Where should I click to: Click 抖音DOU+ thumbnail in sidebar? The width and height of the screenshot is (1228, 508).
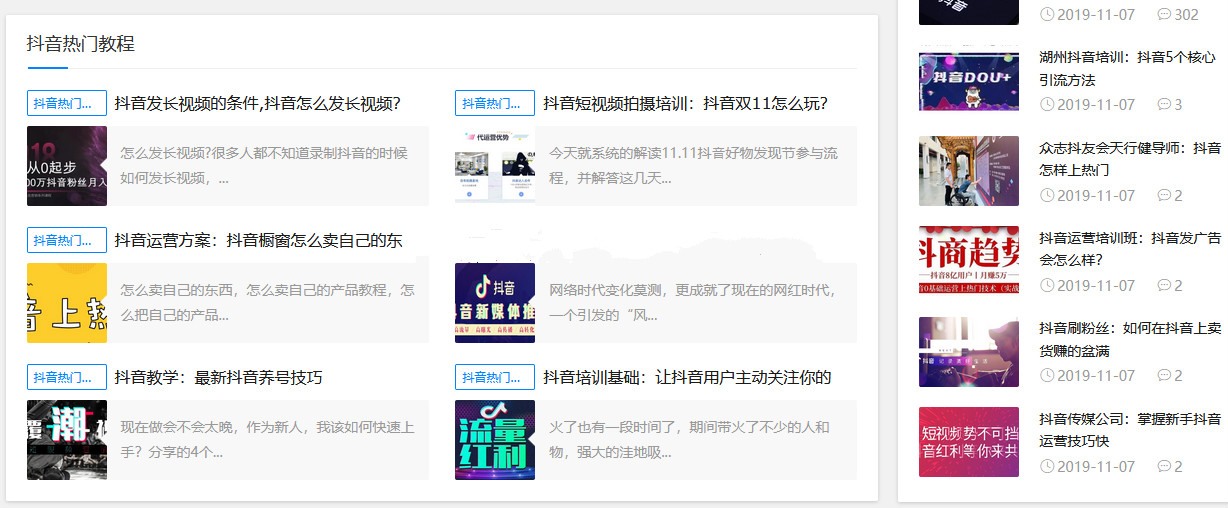969,79
